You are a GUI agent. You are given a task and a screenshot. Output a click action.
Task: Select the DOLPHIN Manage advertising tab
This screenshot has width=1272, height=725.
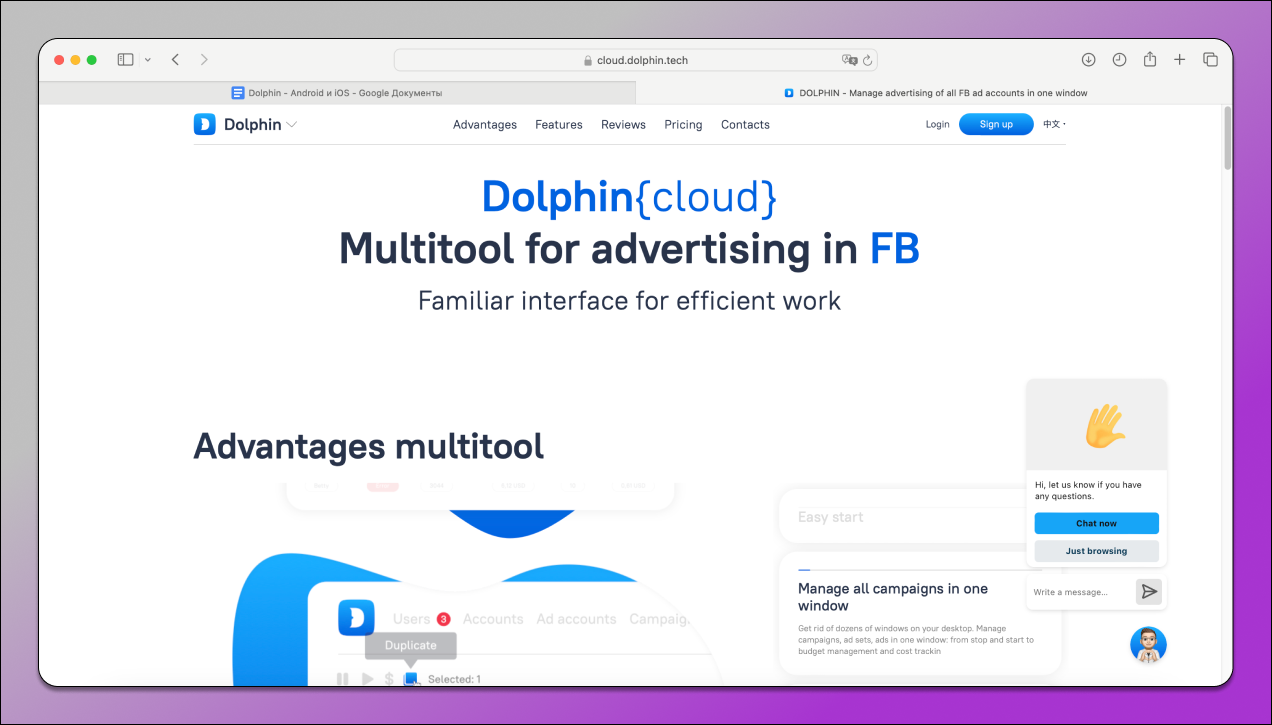(x=934, y=93)
